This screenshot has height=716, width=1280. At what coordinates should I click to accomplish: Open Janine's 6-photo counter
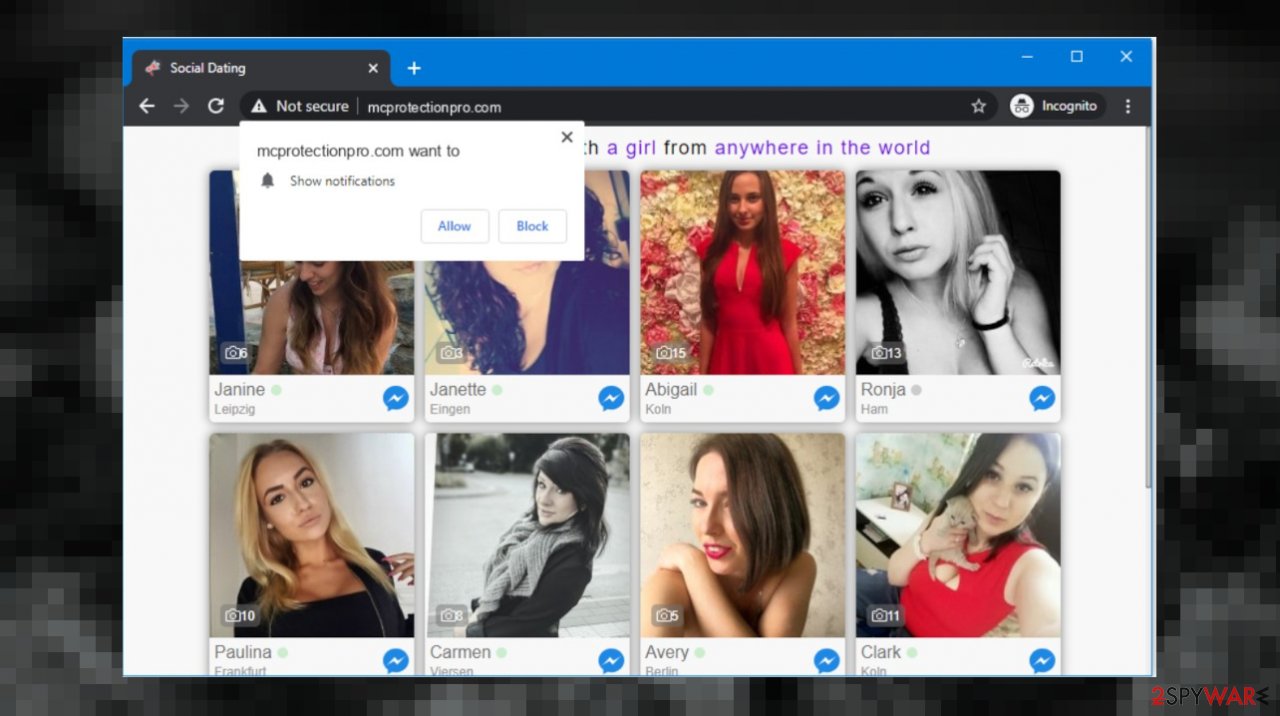pyautogui.click(x=236, y=353)
